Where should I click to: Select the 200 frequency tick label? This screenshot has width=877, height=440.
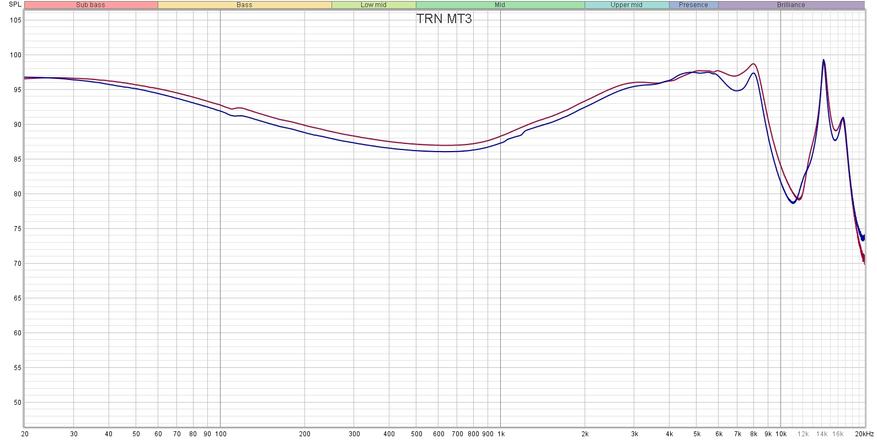(304, 434)
